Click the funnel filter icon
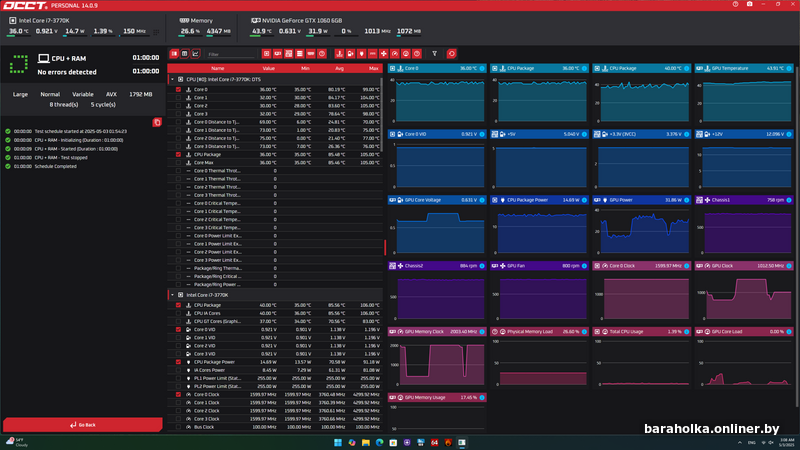Image resolution: width=800 pixels, height=450 pixels. coord(435,54)
